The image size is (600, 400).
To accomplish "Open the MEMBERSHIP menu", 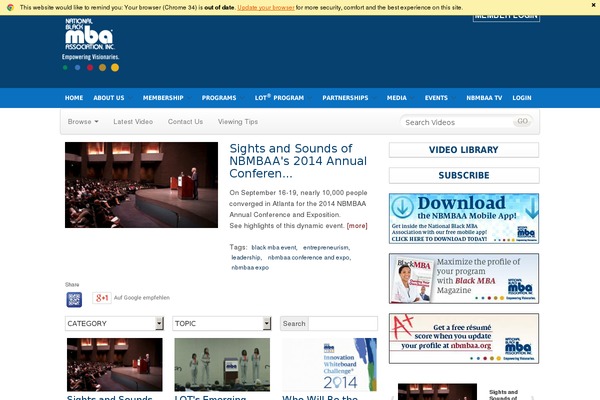I will click(x=163, y=98).
